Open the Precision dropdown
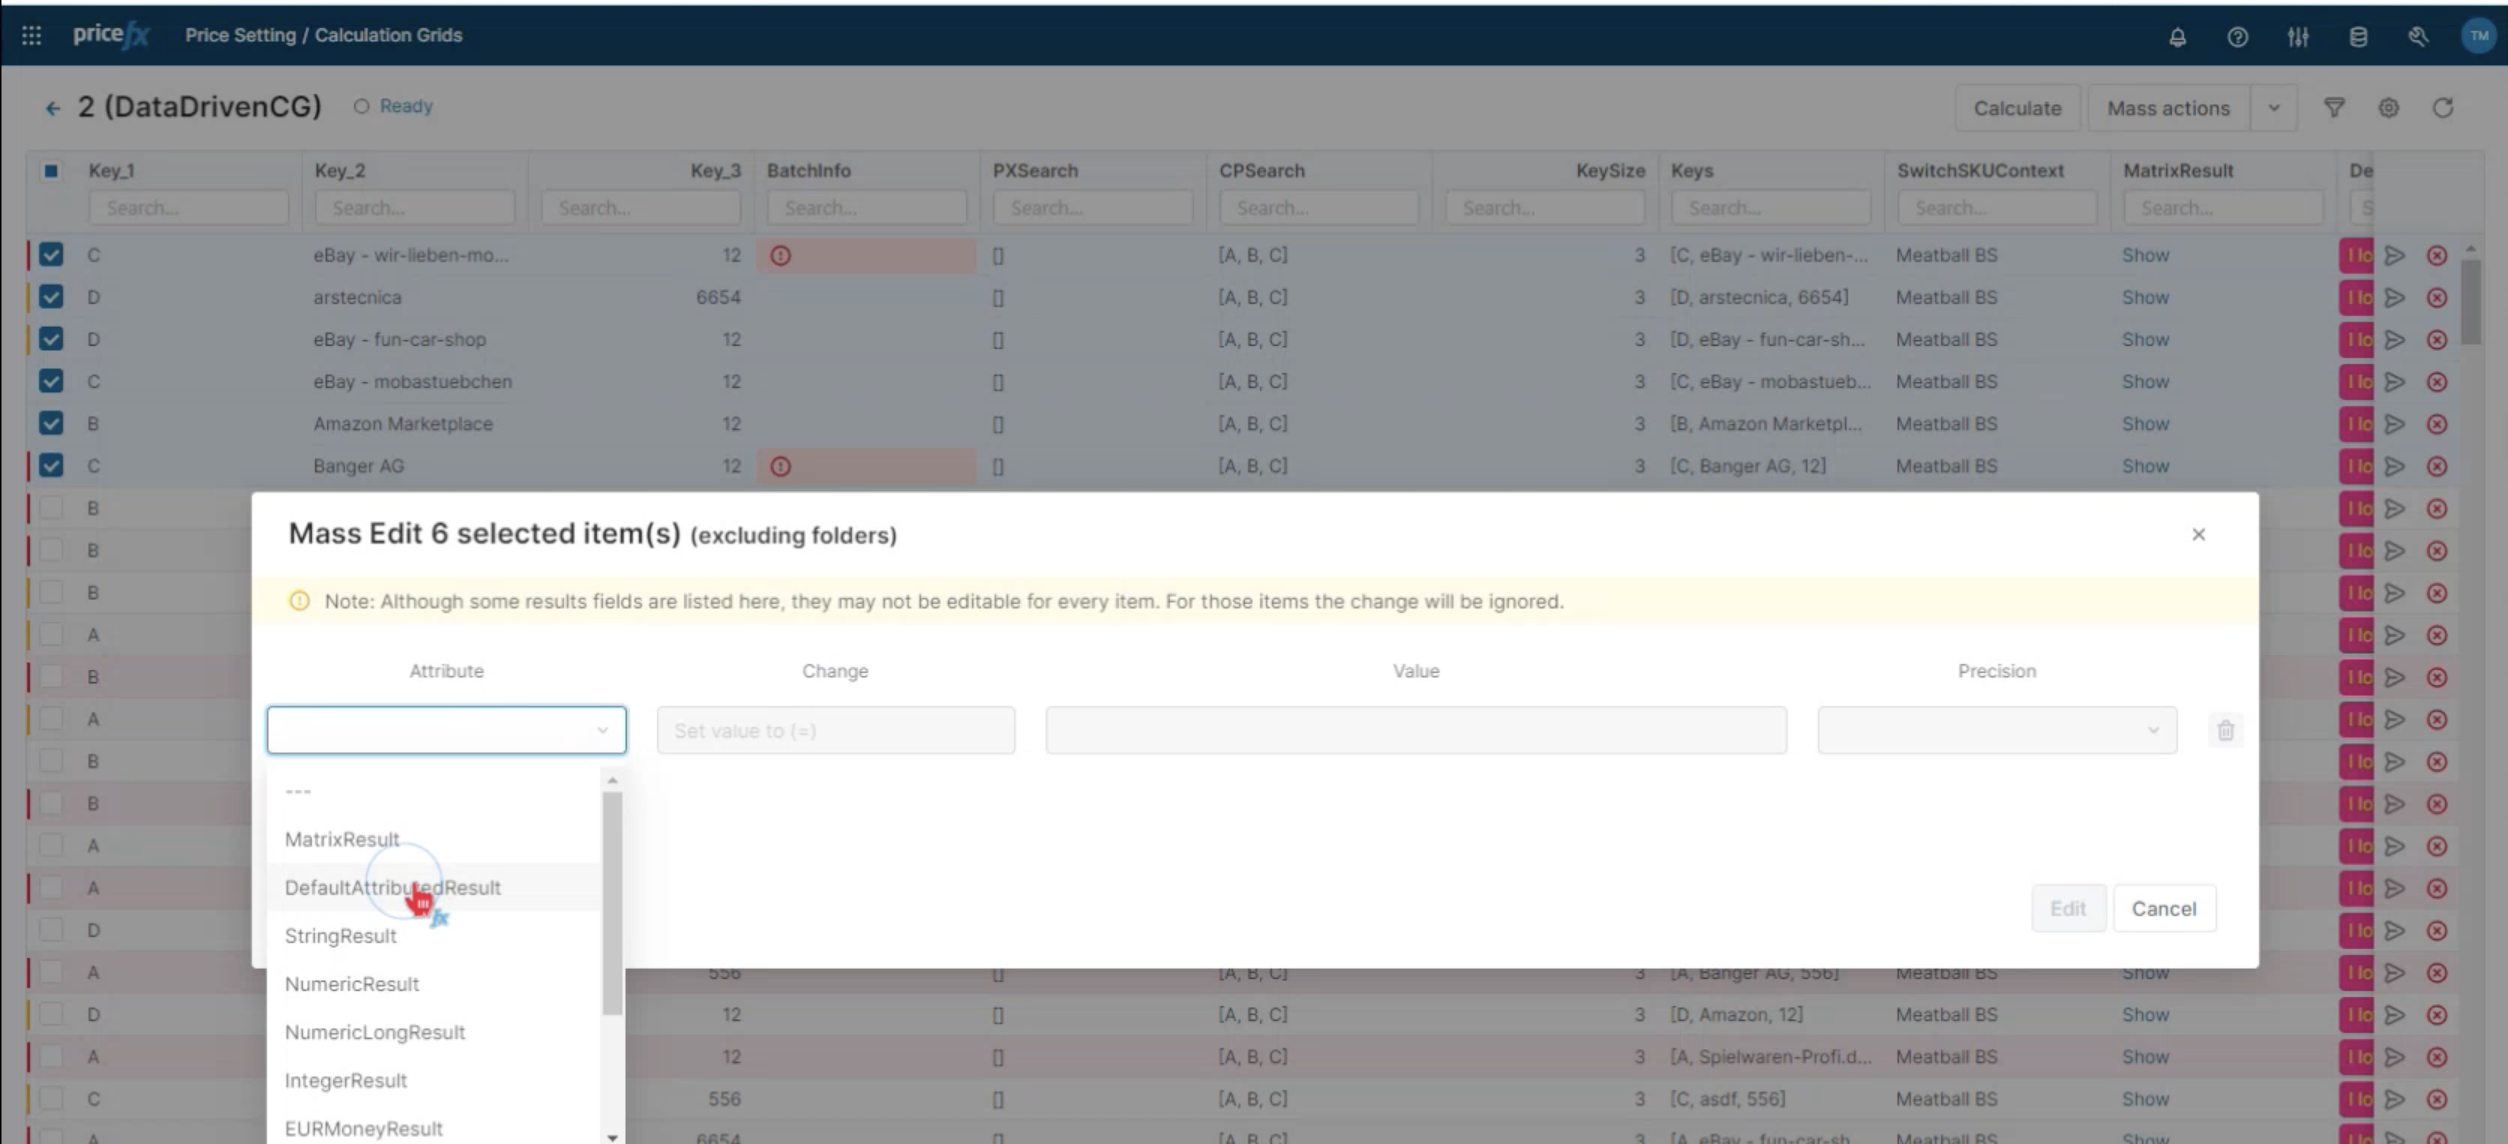 (1996, 731)
